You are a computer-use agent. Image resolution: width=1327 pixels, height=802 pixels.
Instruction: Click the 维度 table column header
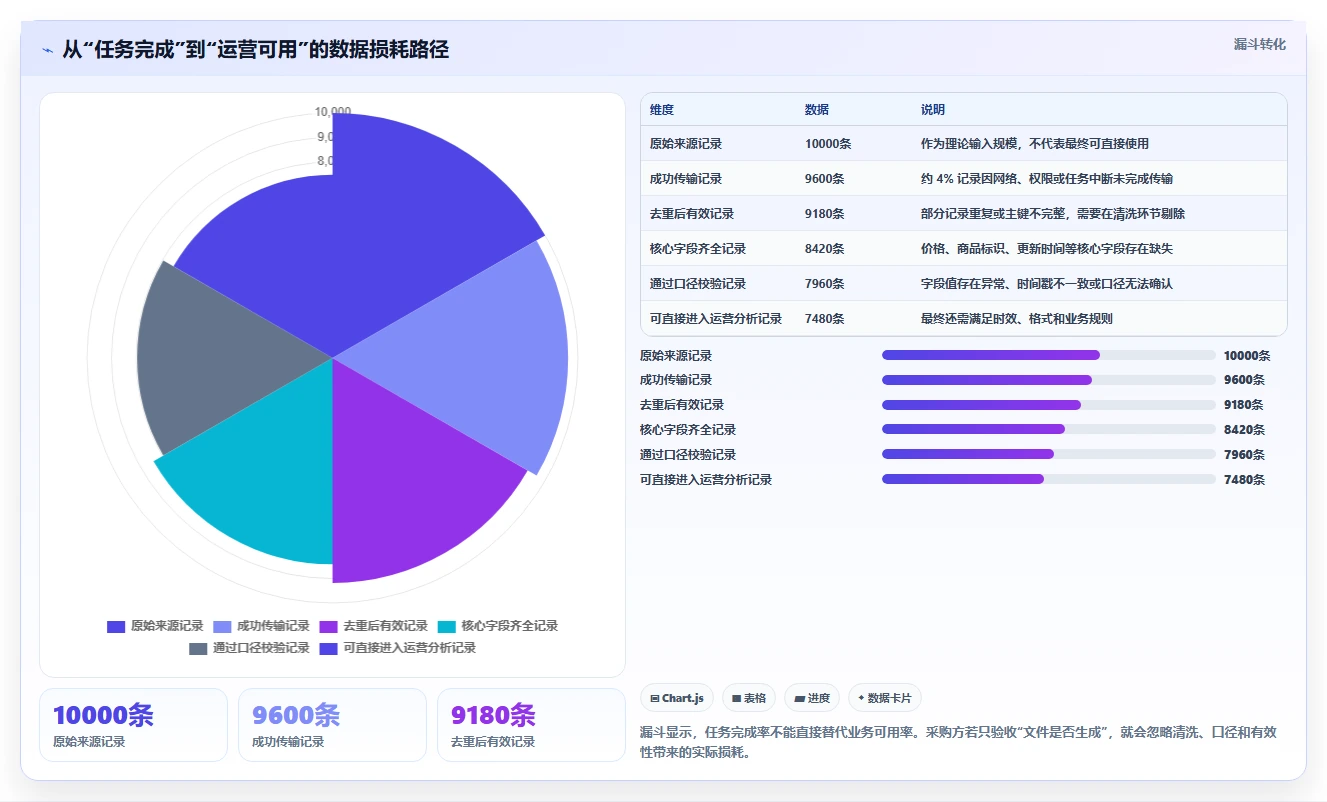coord(662,110)
